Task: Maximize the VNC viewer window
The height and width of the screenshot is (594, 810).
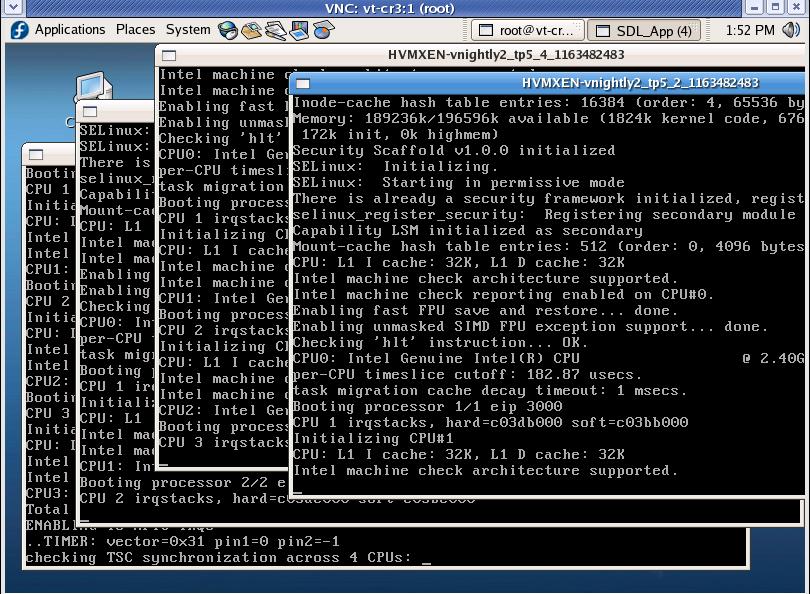Action: point(775,8)
